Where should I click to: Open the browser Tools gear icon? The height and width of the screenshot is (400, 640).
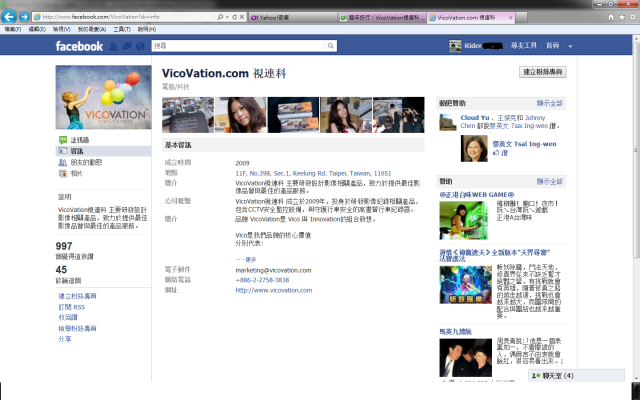633,17
